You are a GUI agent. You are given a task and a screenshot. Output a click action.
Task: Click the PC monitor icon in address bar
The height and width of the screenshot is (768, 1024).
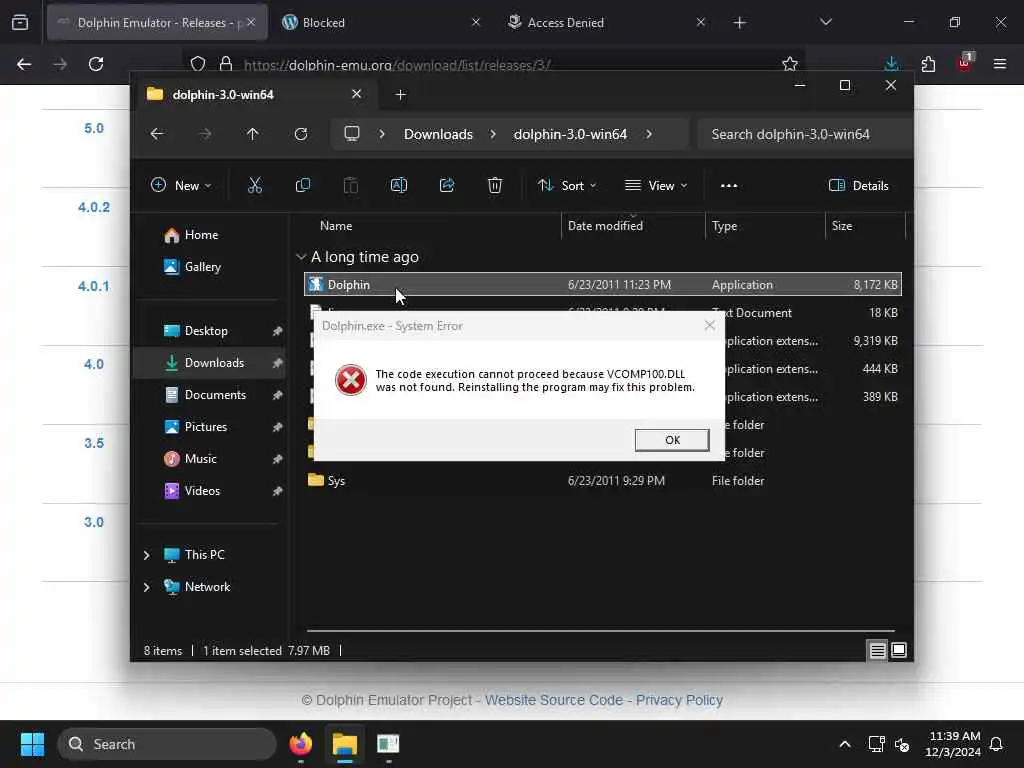click(x=352, y=134)
